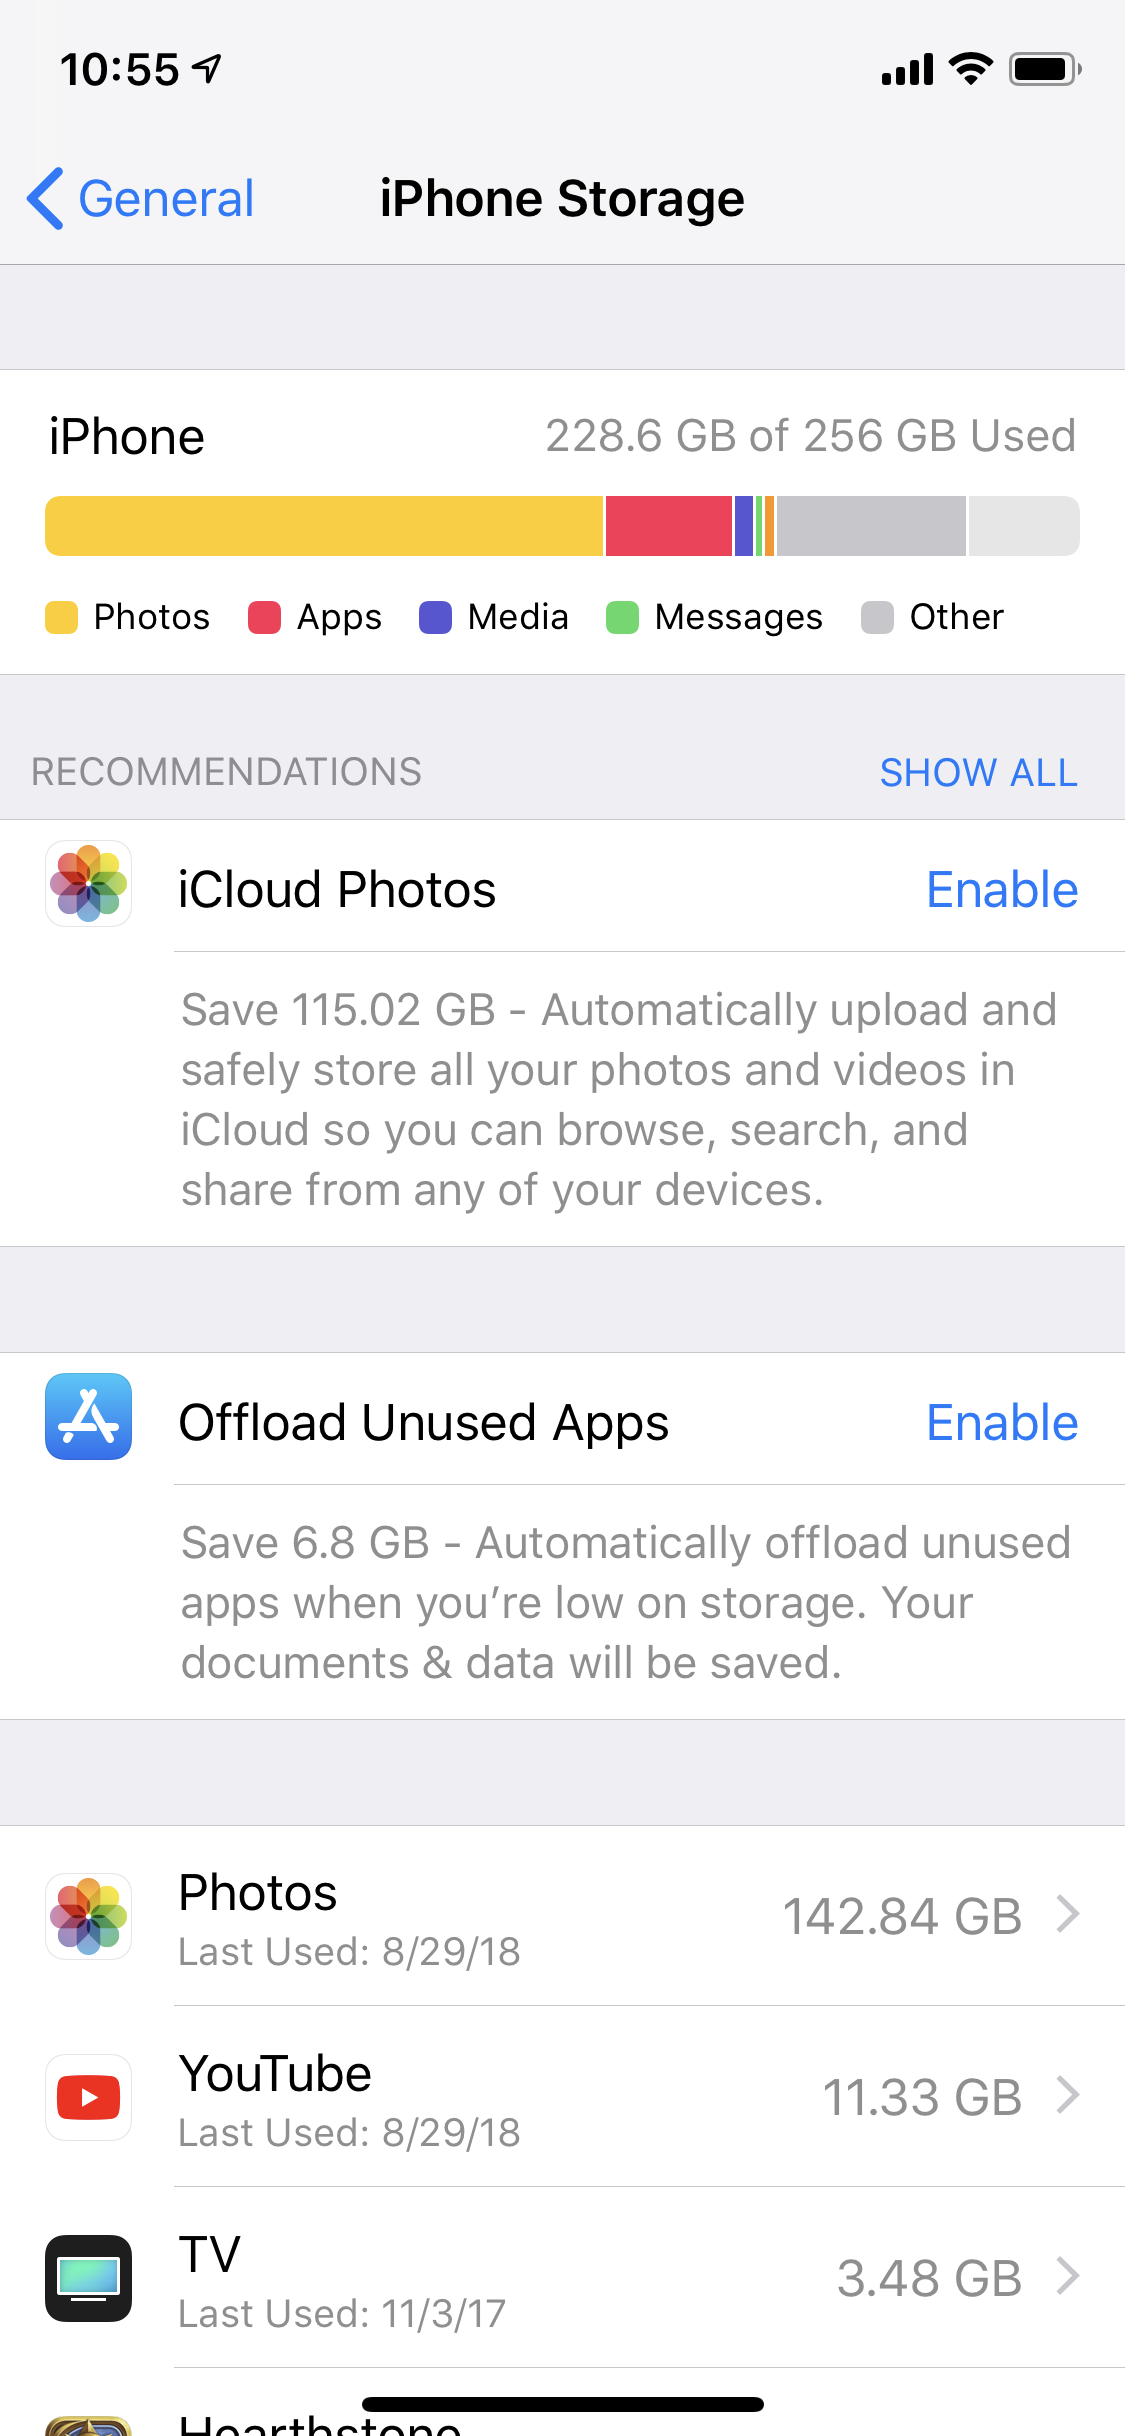Tap the iCloud Photos app icon

88,883
